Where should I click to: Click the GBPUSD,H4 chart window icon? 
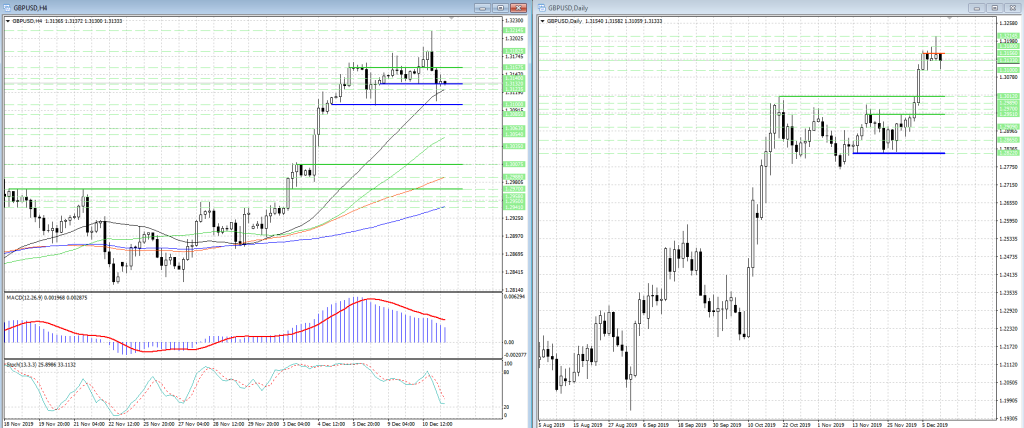(x=5, y=8)
